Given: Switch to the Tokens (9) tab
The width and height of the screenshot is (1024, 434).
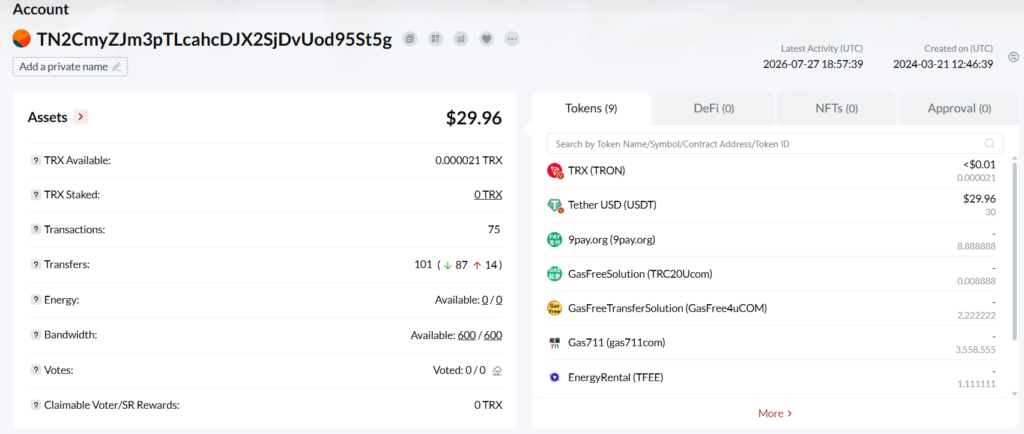Looking at the screenshot, I should click(591, 108).
